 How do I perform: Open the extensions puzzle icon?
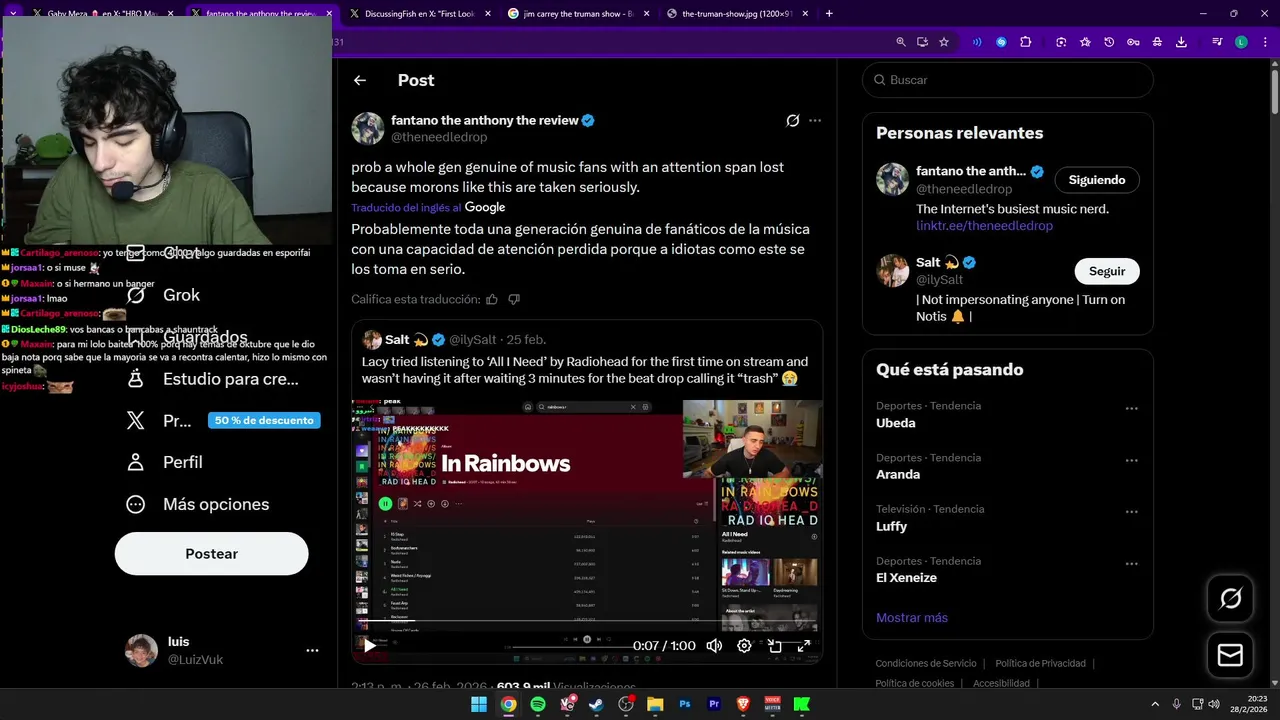point(1026,42)
